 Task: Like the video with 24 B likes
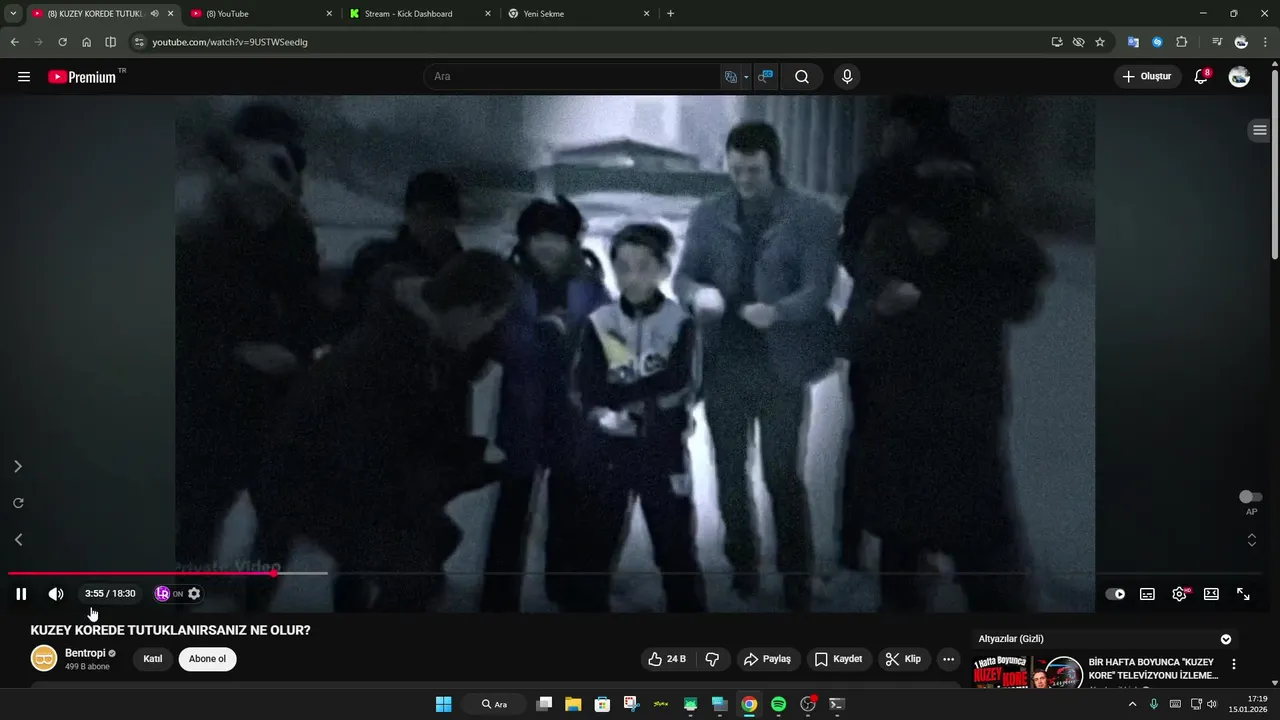666,659
